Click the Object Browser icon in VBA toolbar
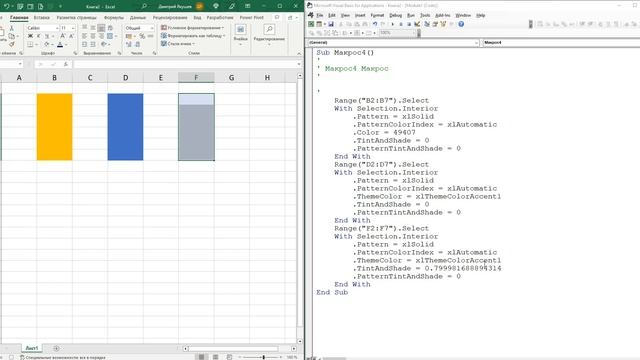Viewport: 640px width, 360px height. [x=443, y=24]
